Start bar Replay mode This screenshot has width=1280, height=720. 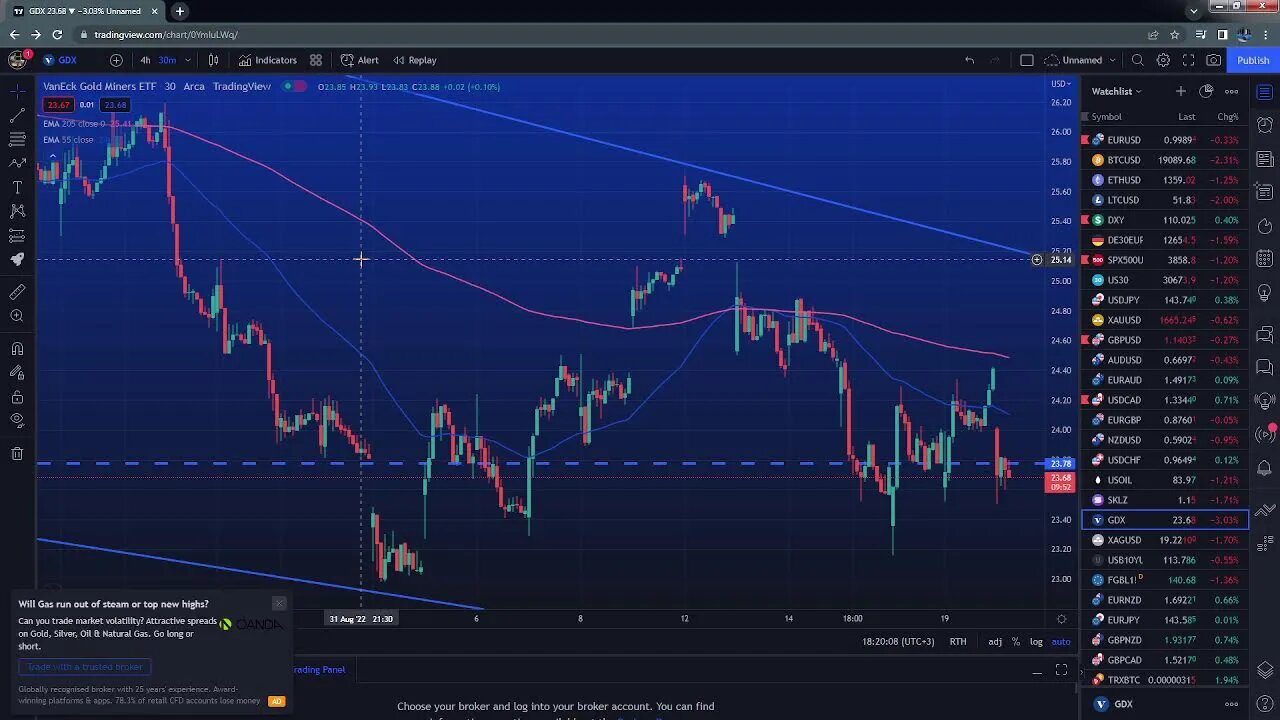pos(415,60)
